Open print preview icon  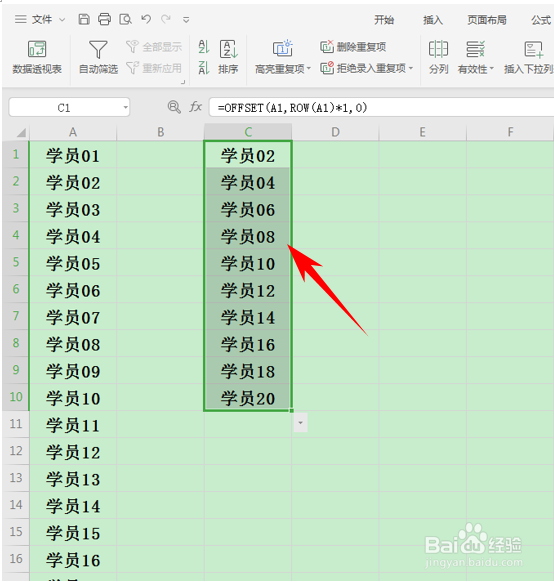click(125, 19)
